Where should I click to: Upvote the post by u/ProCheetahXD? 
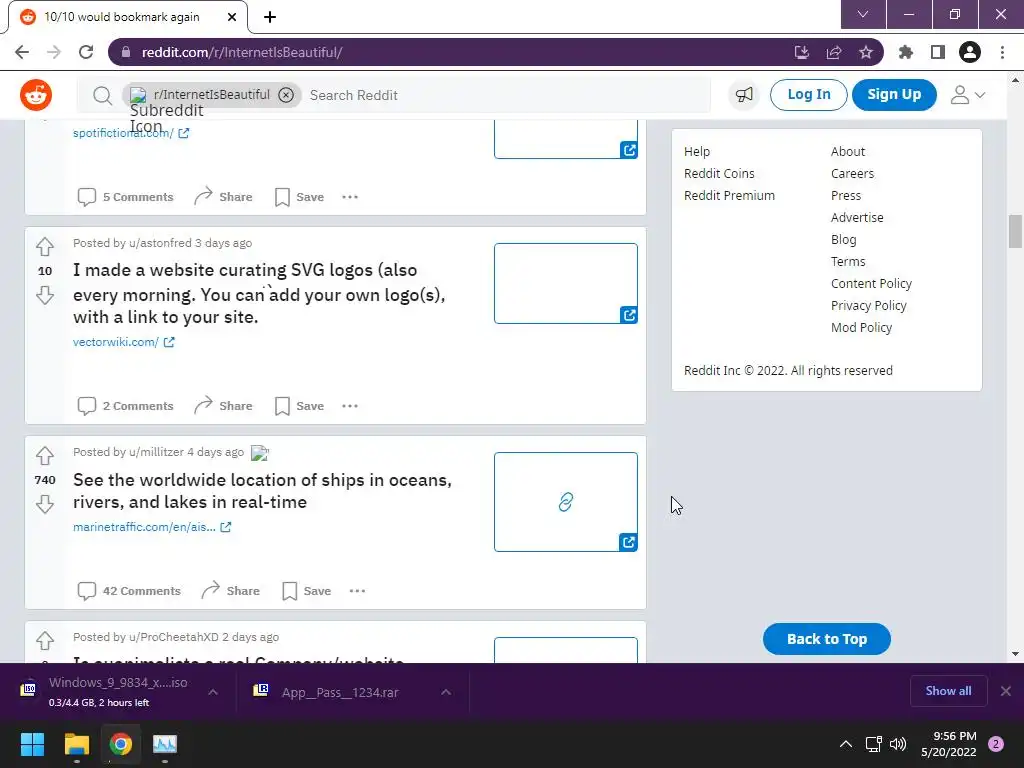click(44, 641)
